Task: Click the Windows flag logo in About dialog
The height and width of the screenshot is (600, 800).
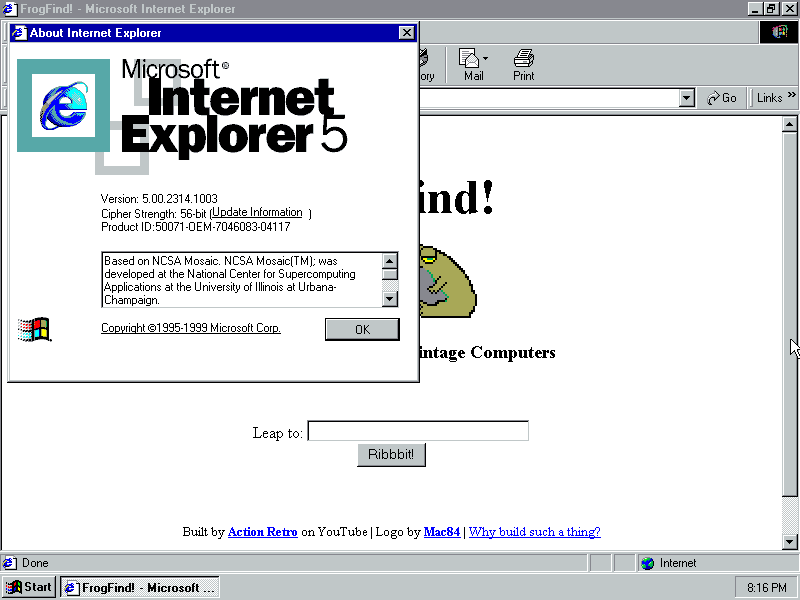Action: click(34, 329)
